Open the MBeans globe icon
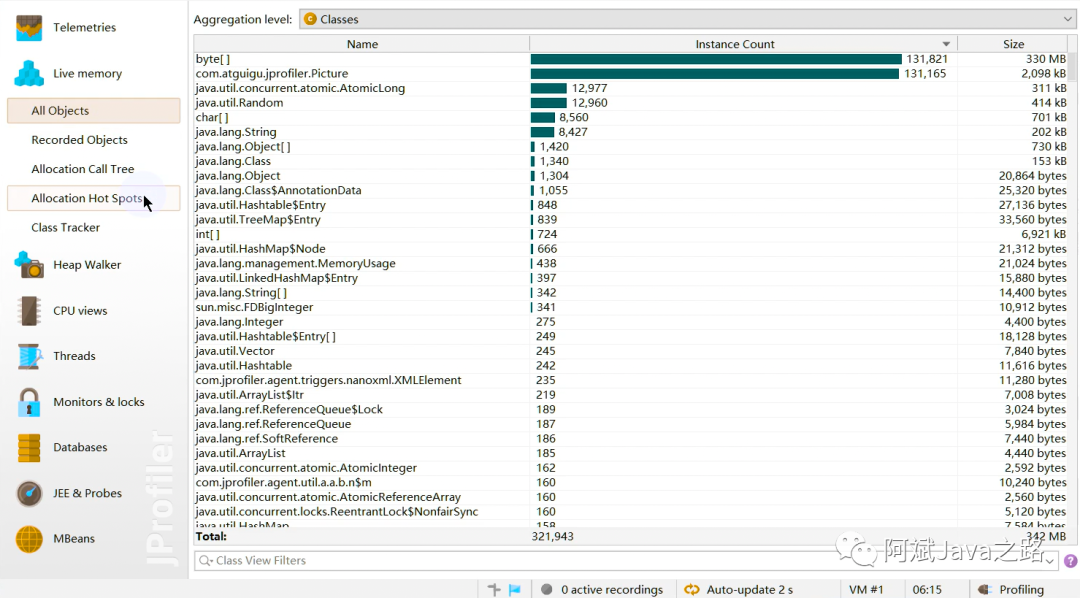This screenshot has height=598, width=1080. pos(29,539)
